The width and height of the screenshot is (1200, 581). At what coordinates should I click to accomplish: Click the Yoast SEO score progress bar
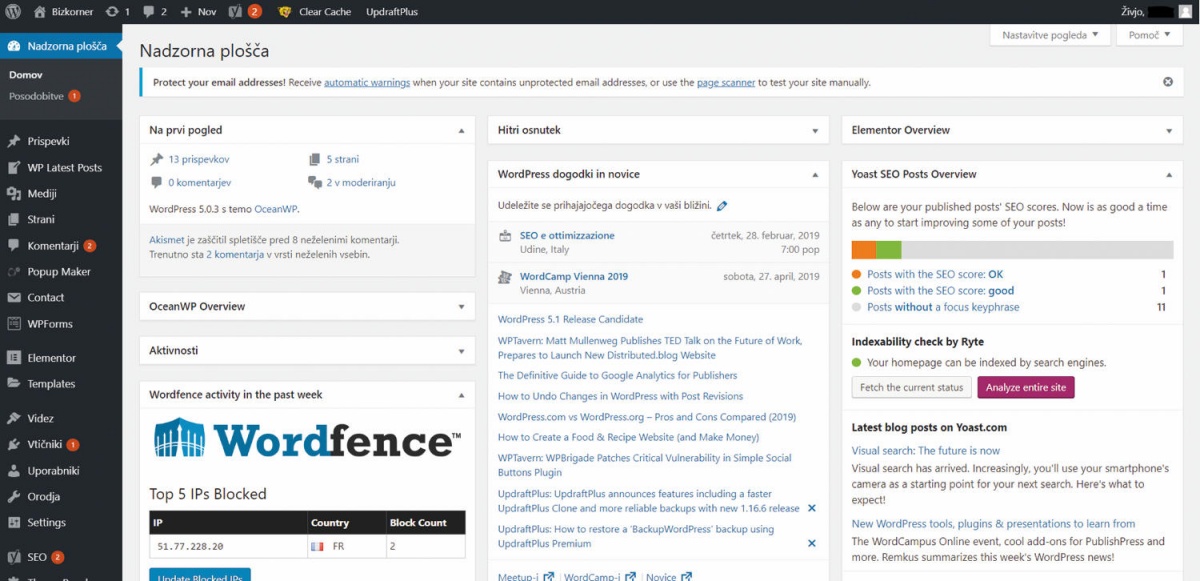(1012, 250)
